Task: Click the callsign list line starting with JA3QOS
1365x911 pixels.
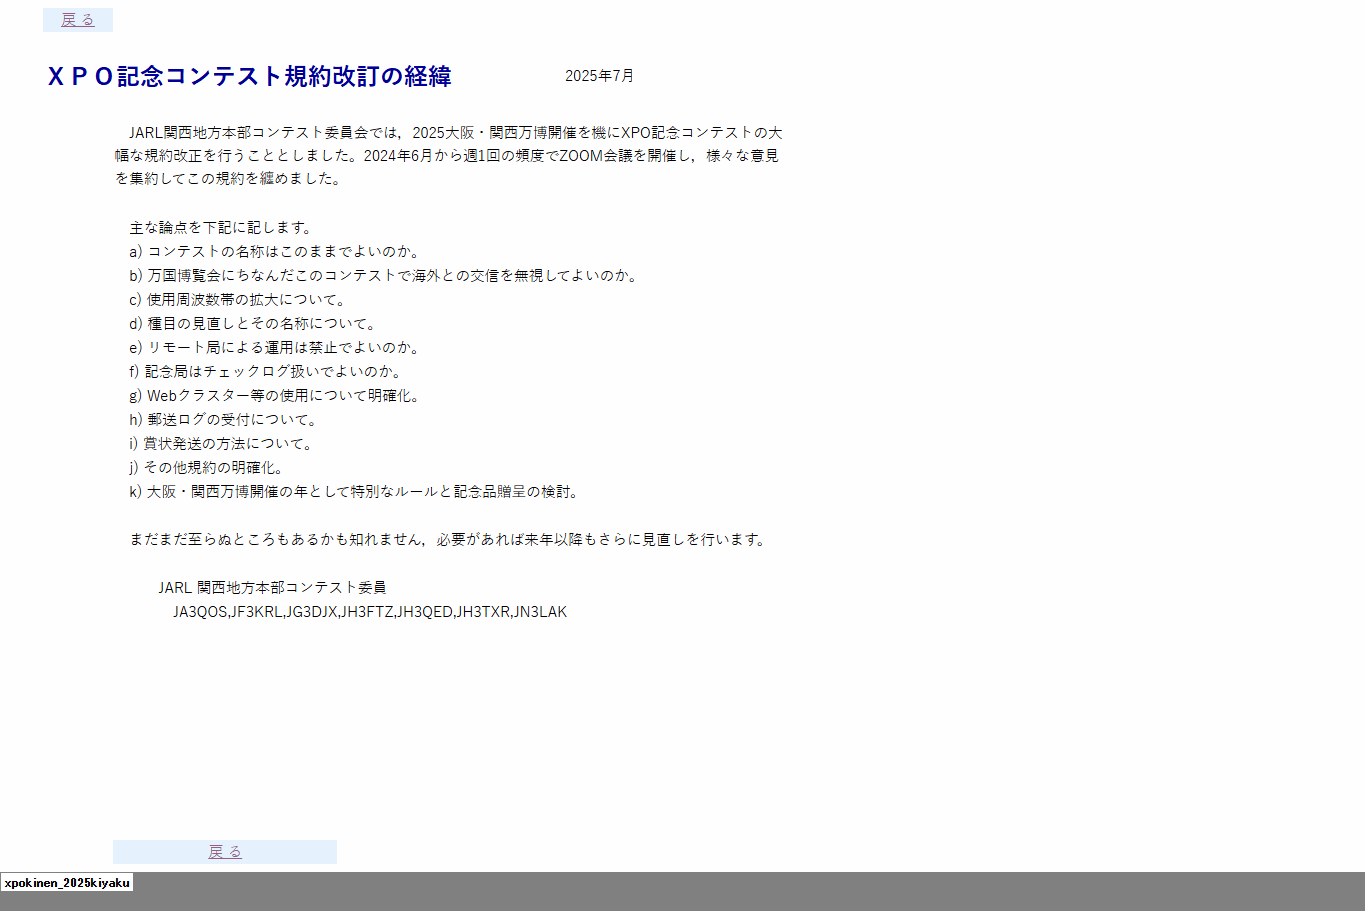Action: (370, 612)
